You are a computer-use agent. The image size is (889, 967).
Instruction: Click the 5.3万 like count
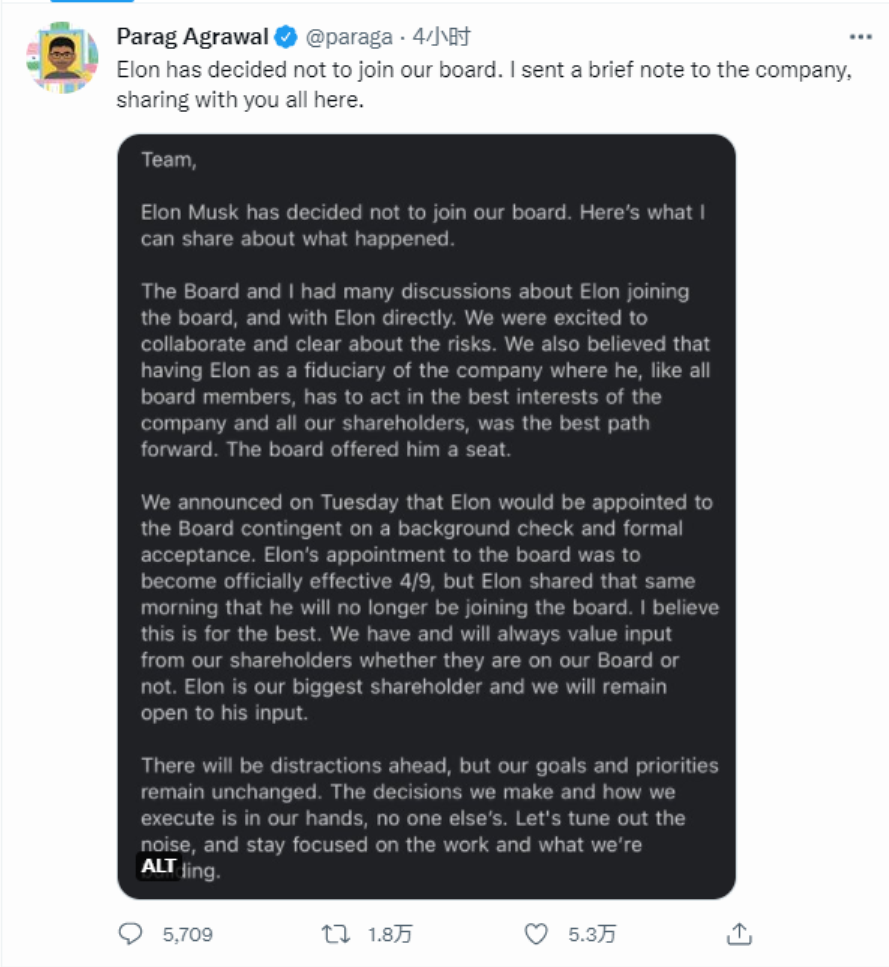point(592,934)
